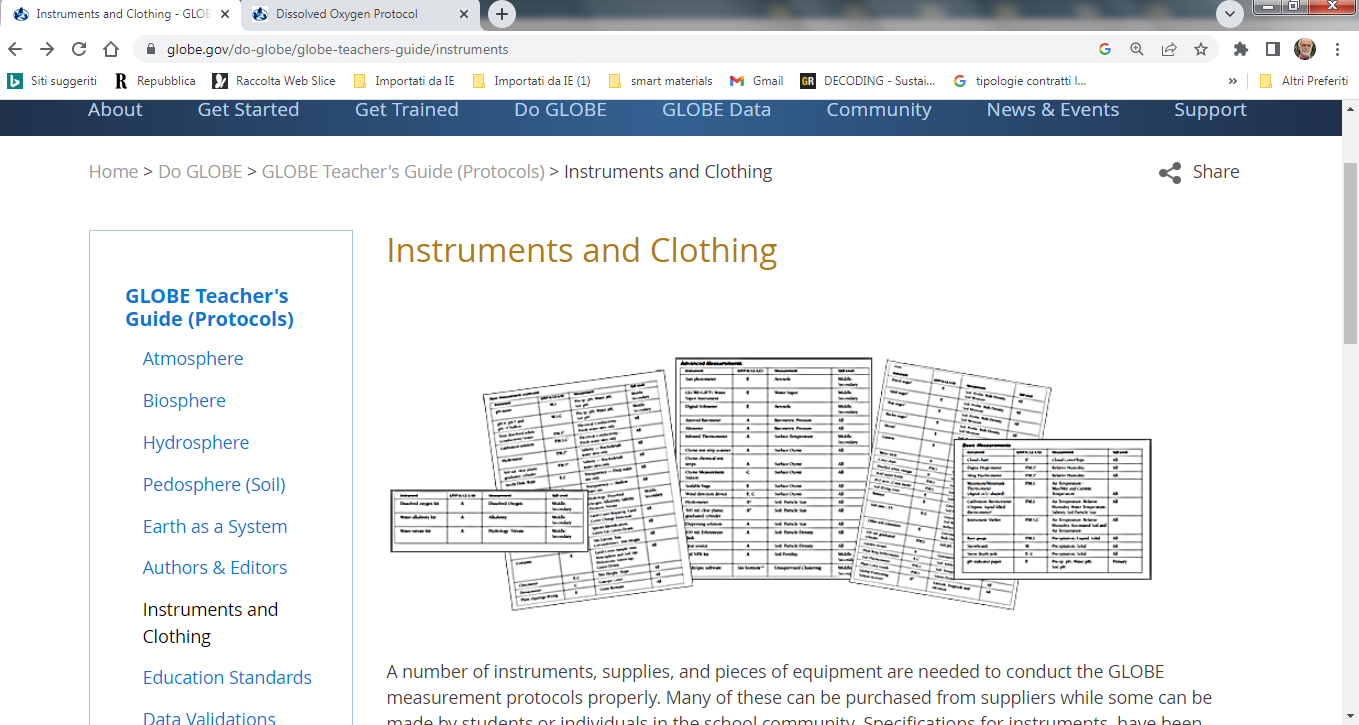
Task: Open the GLOBE Data menu
Action: coord(716,110)
